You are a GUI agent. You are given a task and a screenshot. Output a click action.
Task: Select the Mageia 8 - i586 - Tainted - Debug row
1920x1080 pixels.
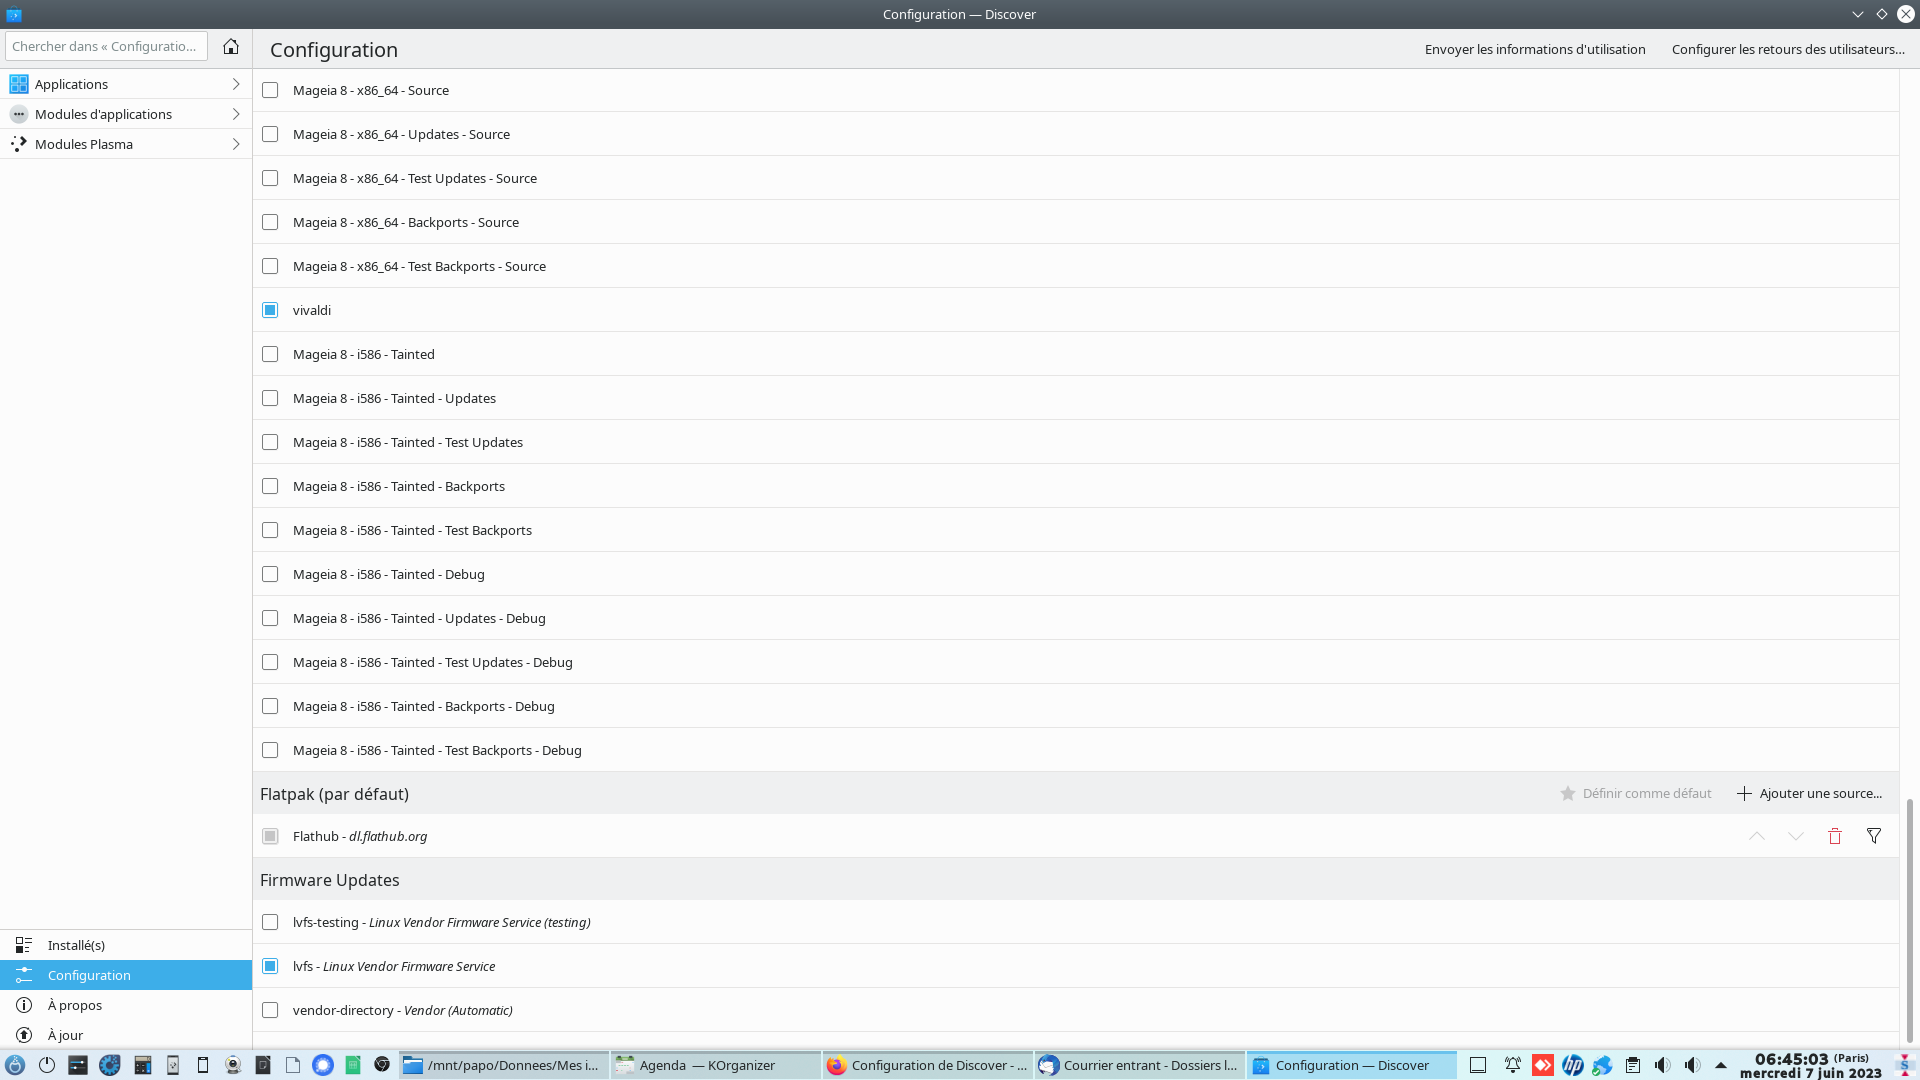[x=1076, y=574]
